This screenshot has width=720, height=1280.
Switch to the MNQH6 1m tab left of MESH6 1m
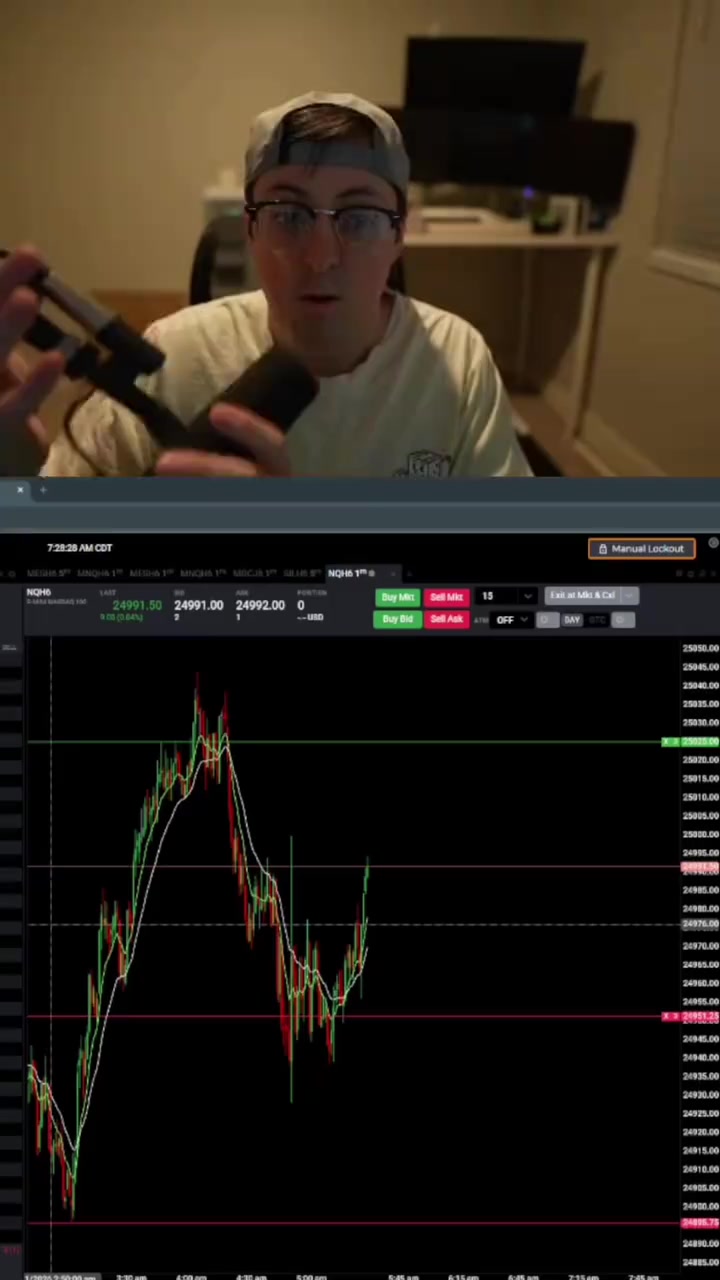[99, 574]
